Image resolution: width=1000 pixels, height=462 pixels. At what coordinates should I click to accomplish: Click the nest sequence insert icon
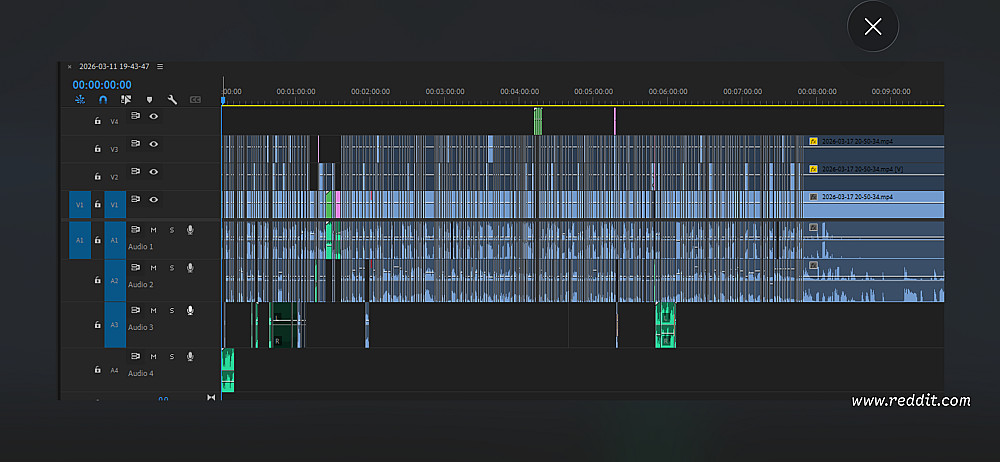point(80,100)
